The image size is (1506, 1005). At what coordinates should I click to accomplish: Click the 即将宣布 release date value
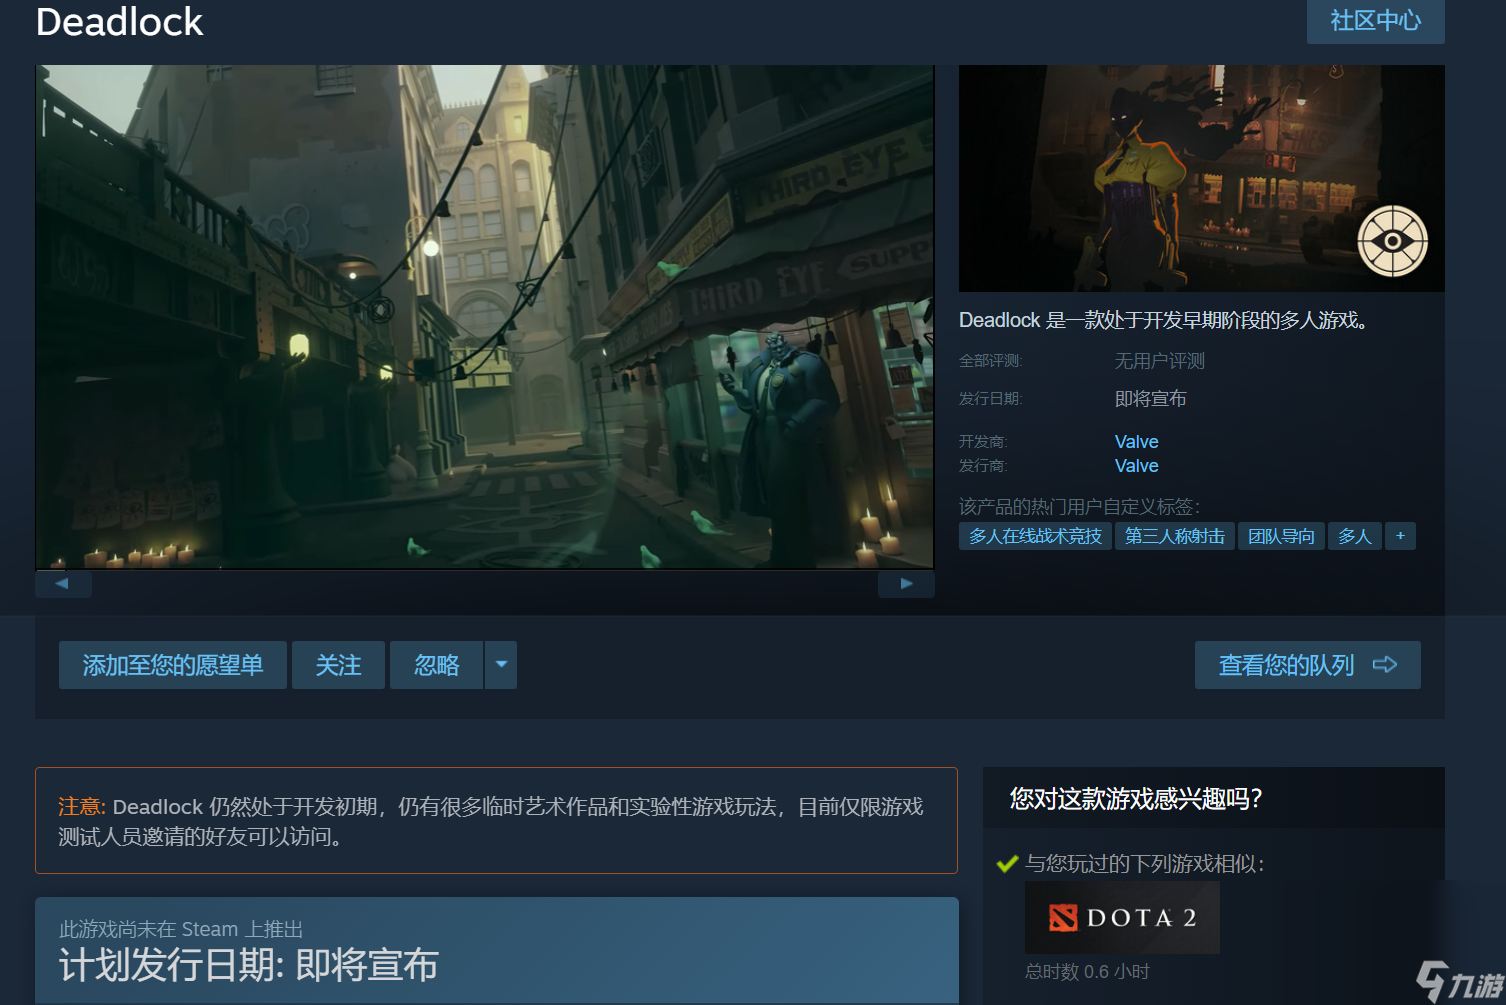(x=1150, y=399)
